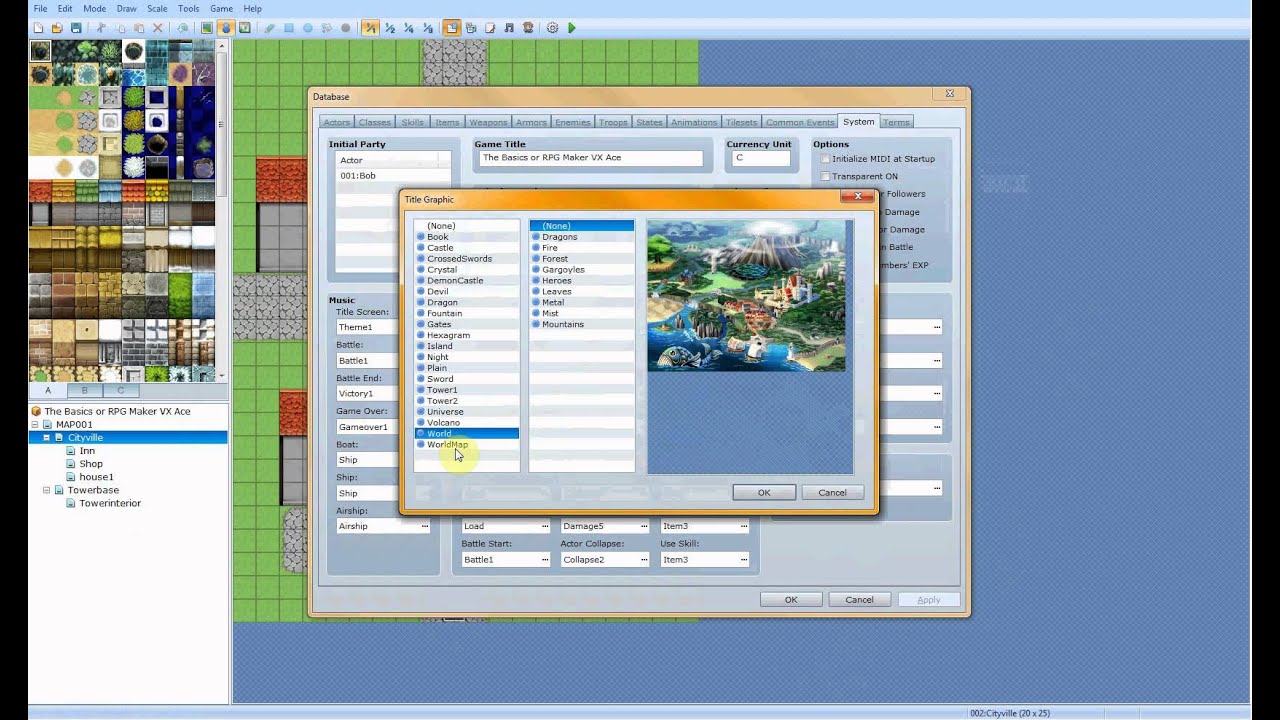Click the Cut toolbar icon
Screen dimensions: 1280x720
click(101, 28)
